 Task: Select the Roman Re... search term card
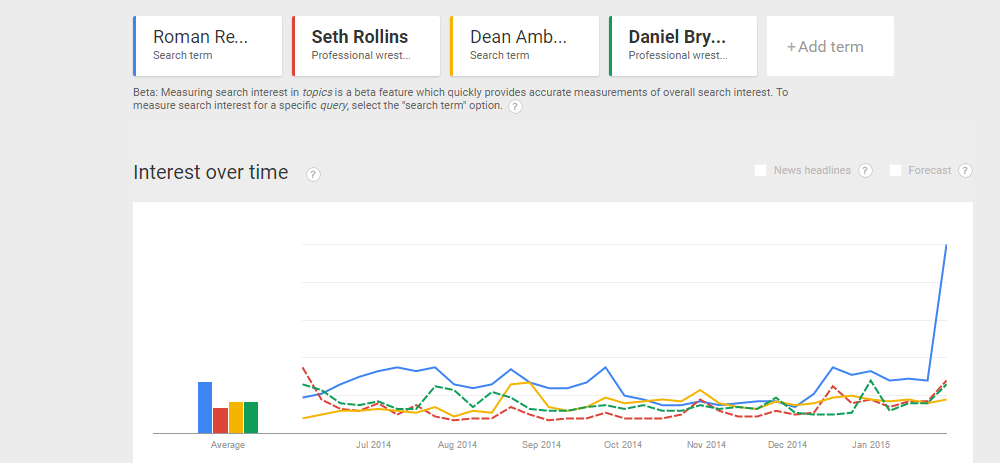[x=208, y=46]
